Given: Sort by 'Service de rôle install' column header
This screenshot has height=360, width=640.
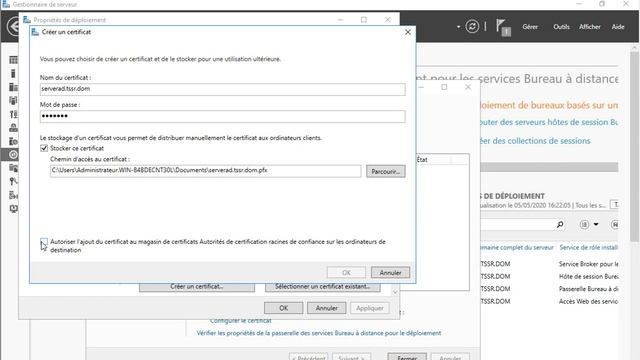Looking at the screenshot, I should (589, 247).
